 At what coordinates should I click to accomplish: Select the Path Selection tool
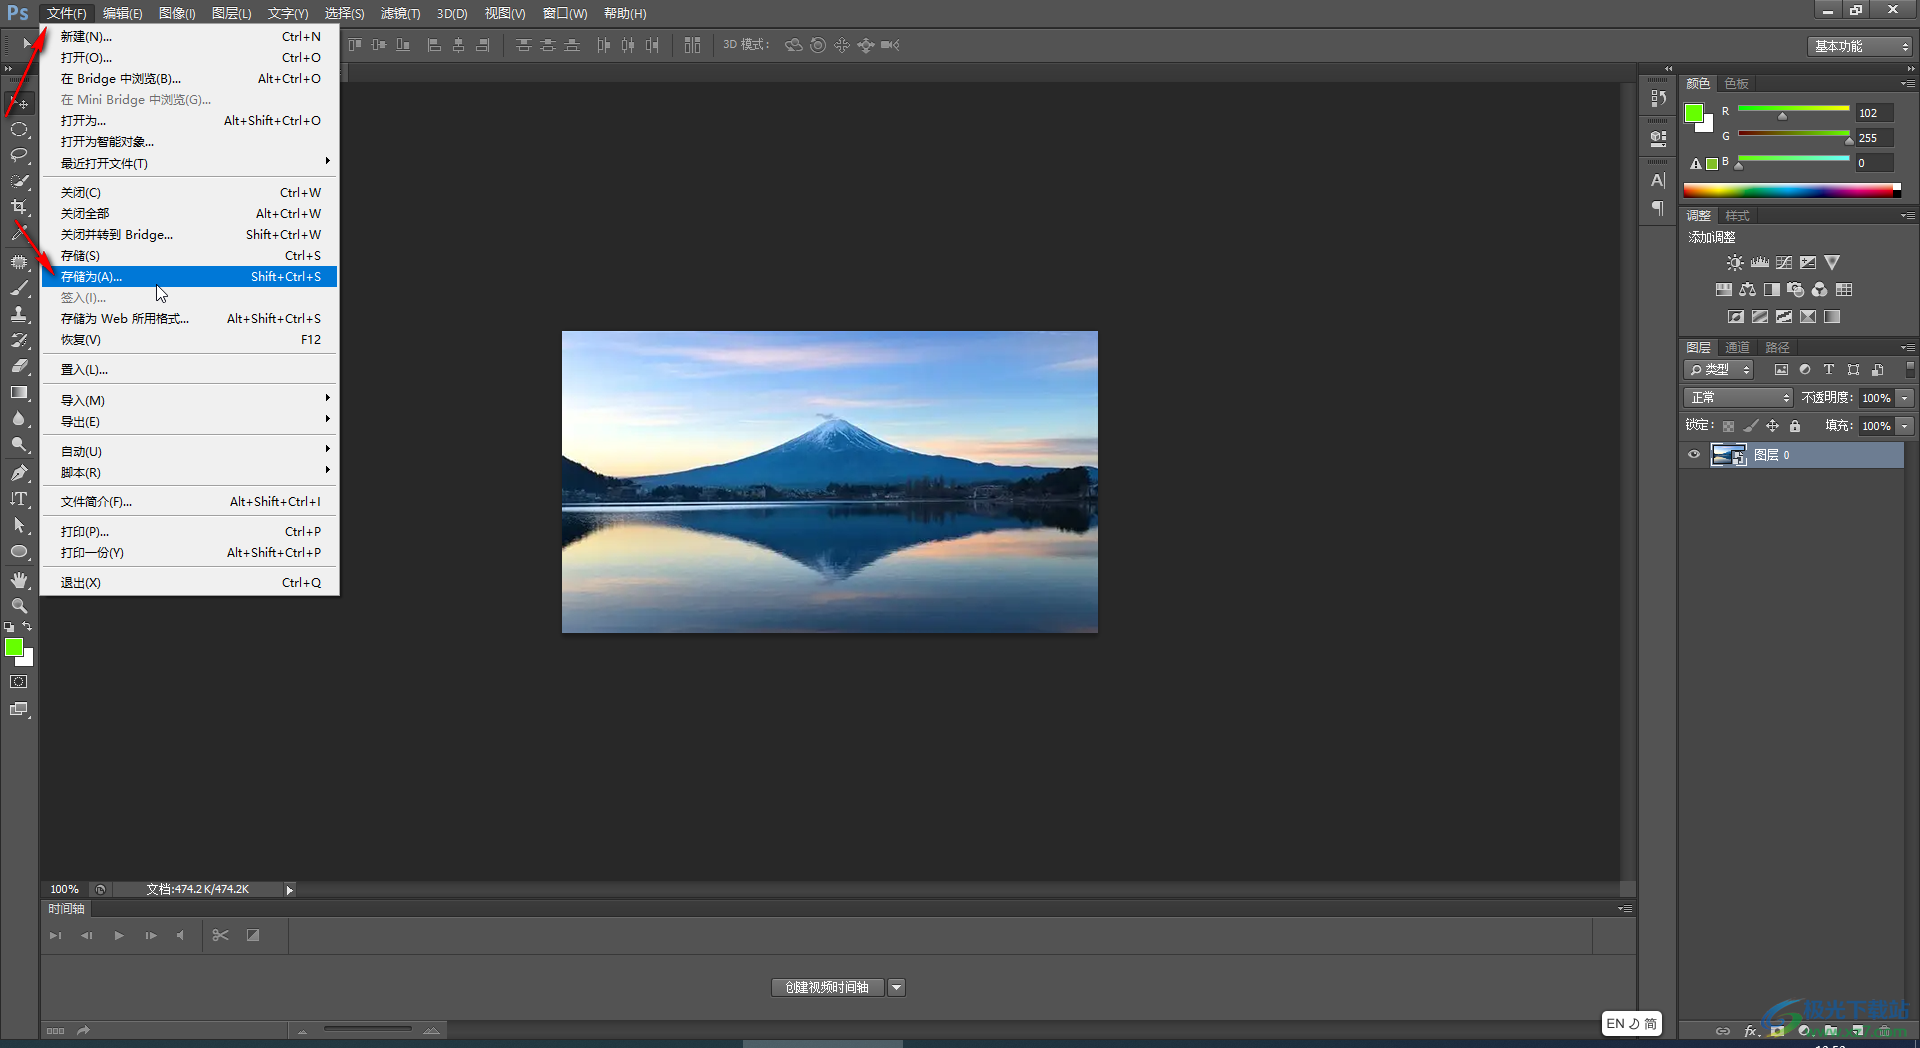coord(19,525)
